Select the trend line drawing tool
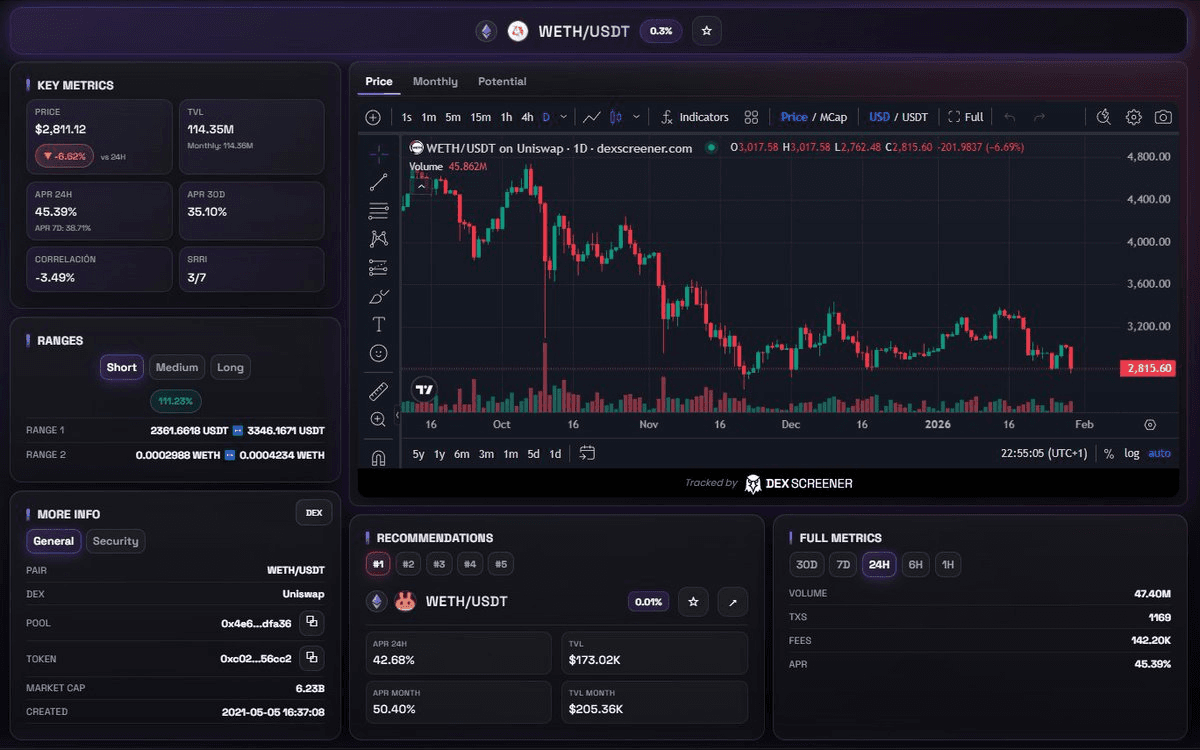 [379, 182]
